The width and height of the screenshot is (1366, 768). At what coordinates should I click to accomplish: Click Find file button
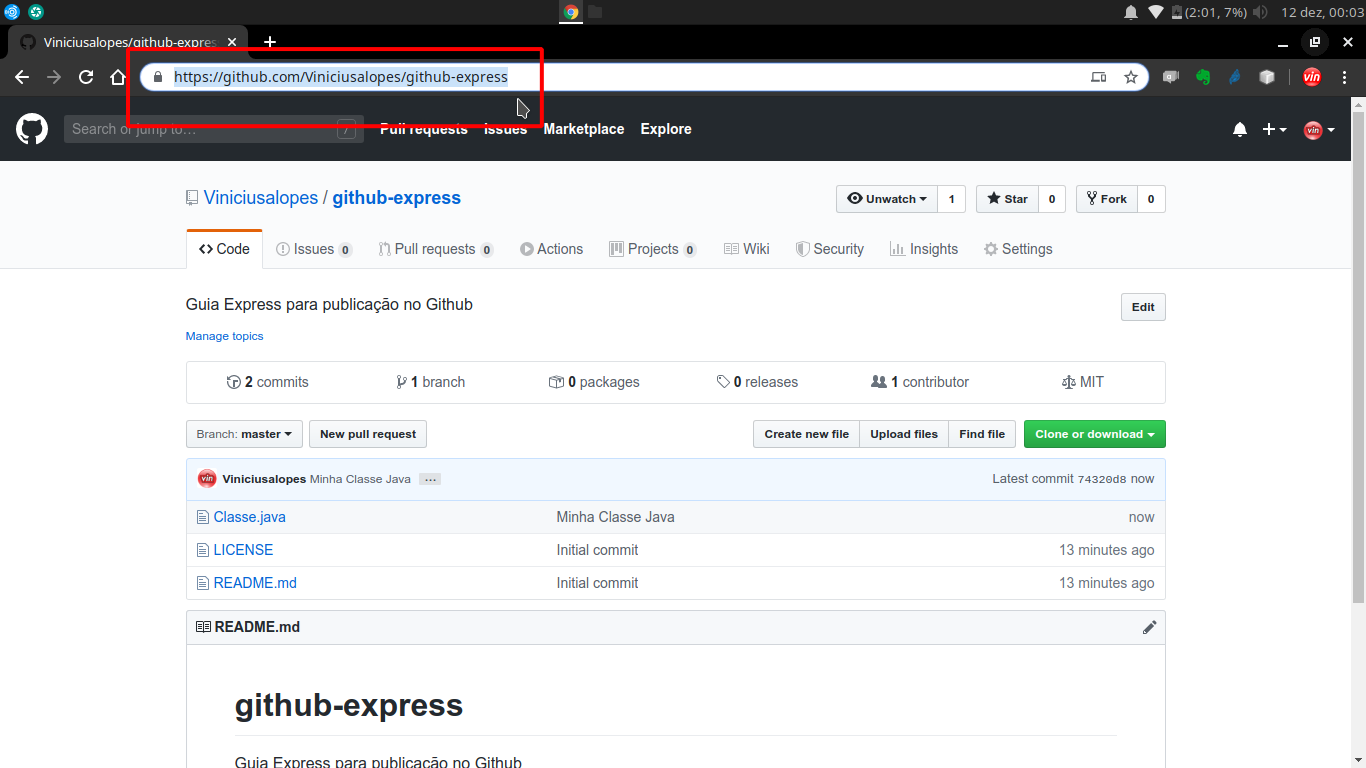coord(982,434)
